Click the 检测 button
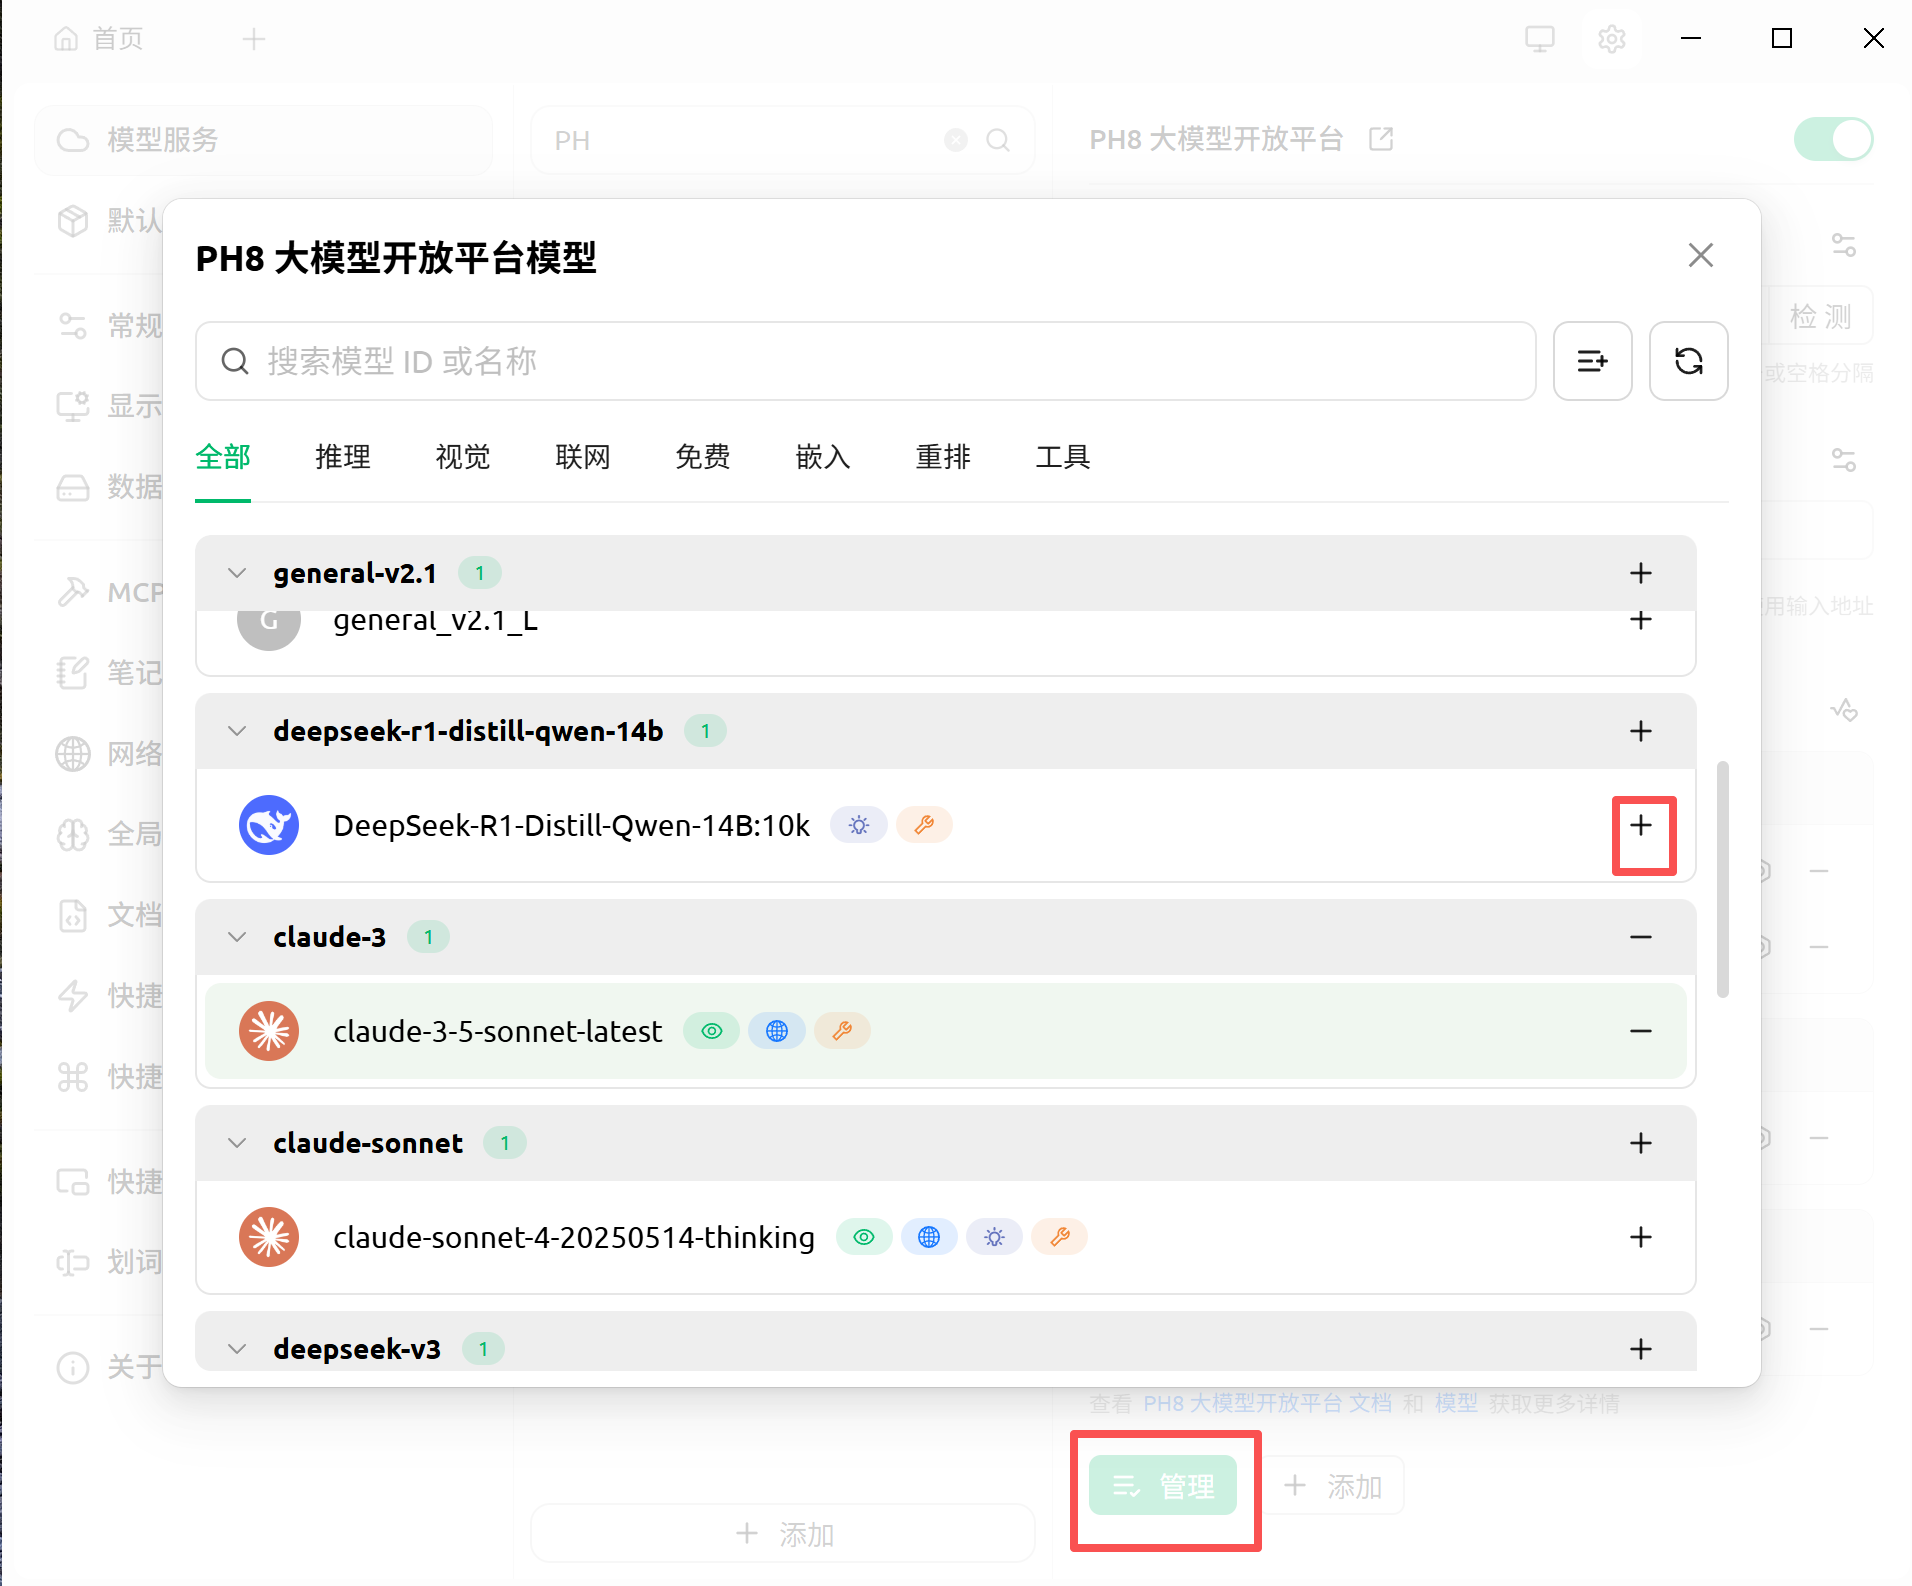Image resolution: width=1912 pixels, height=1586 pixels. (1820, 317)
